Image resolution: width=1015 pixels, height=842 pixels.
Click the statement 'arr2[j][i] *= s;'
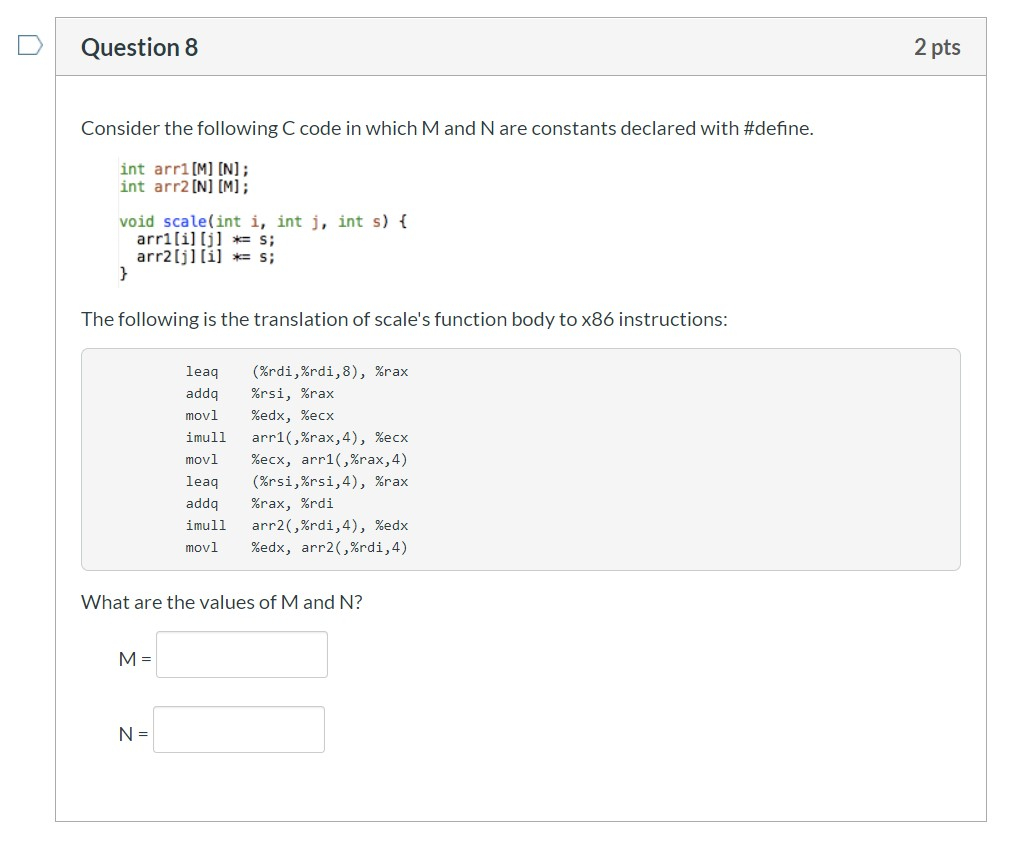tap(206, 257)
